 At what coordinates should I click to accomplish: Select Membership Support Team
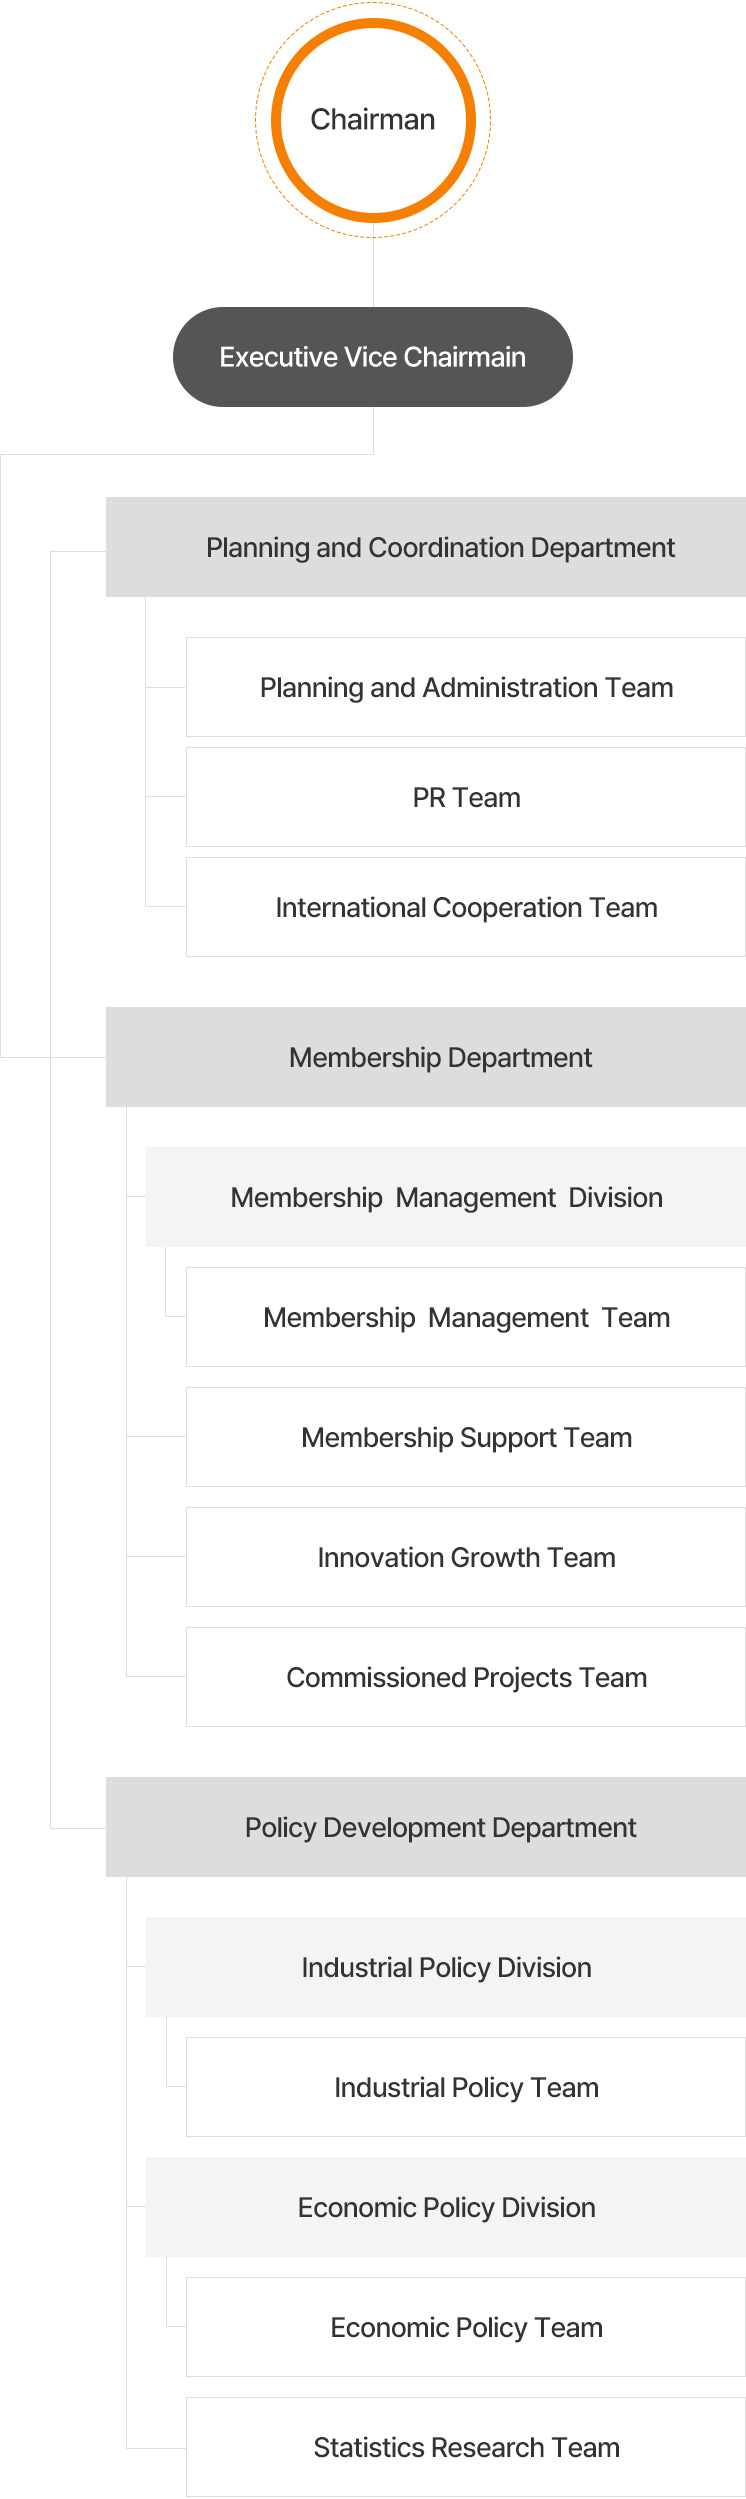coord(466,1437)
